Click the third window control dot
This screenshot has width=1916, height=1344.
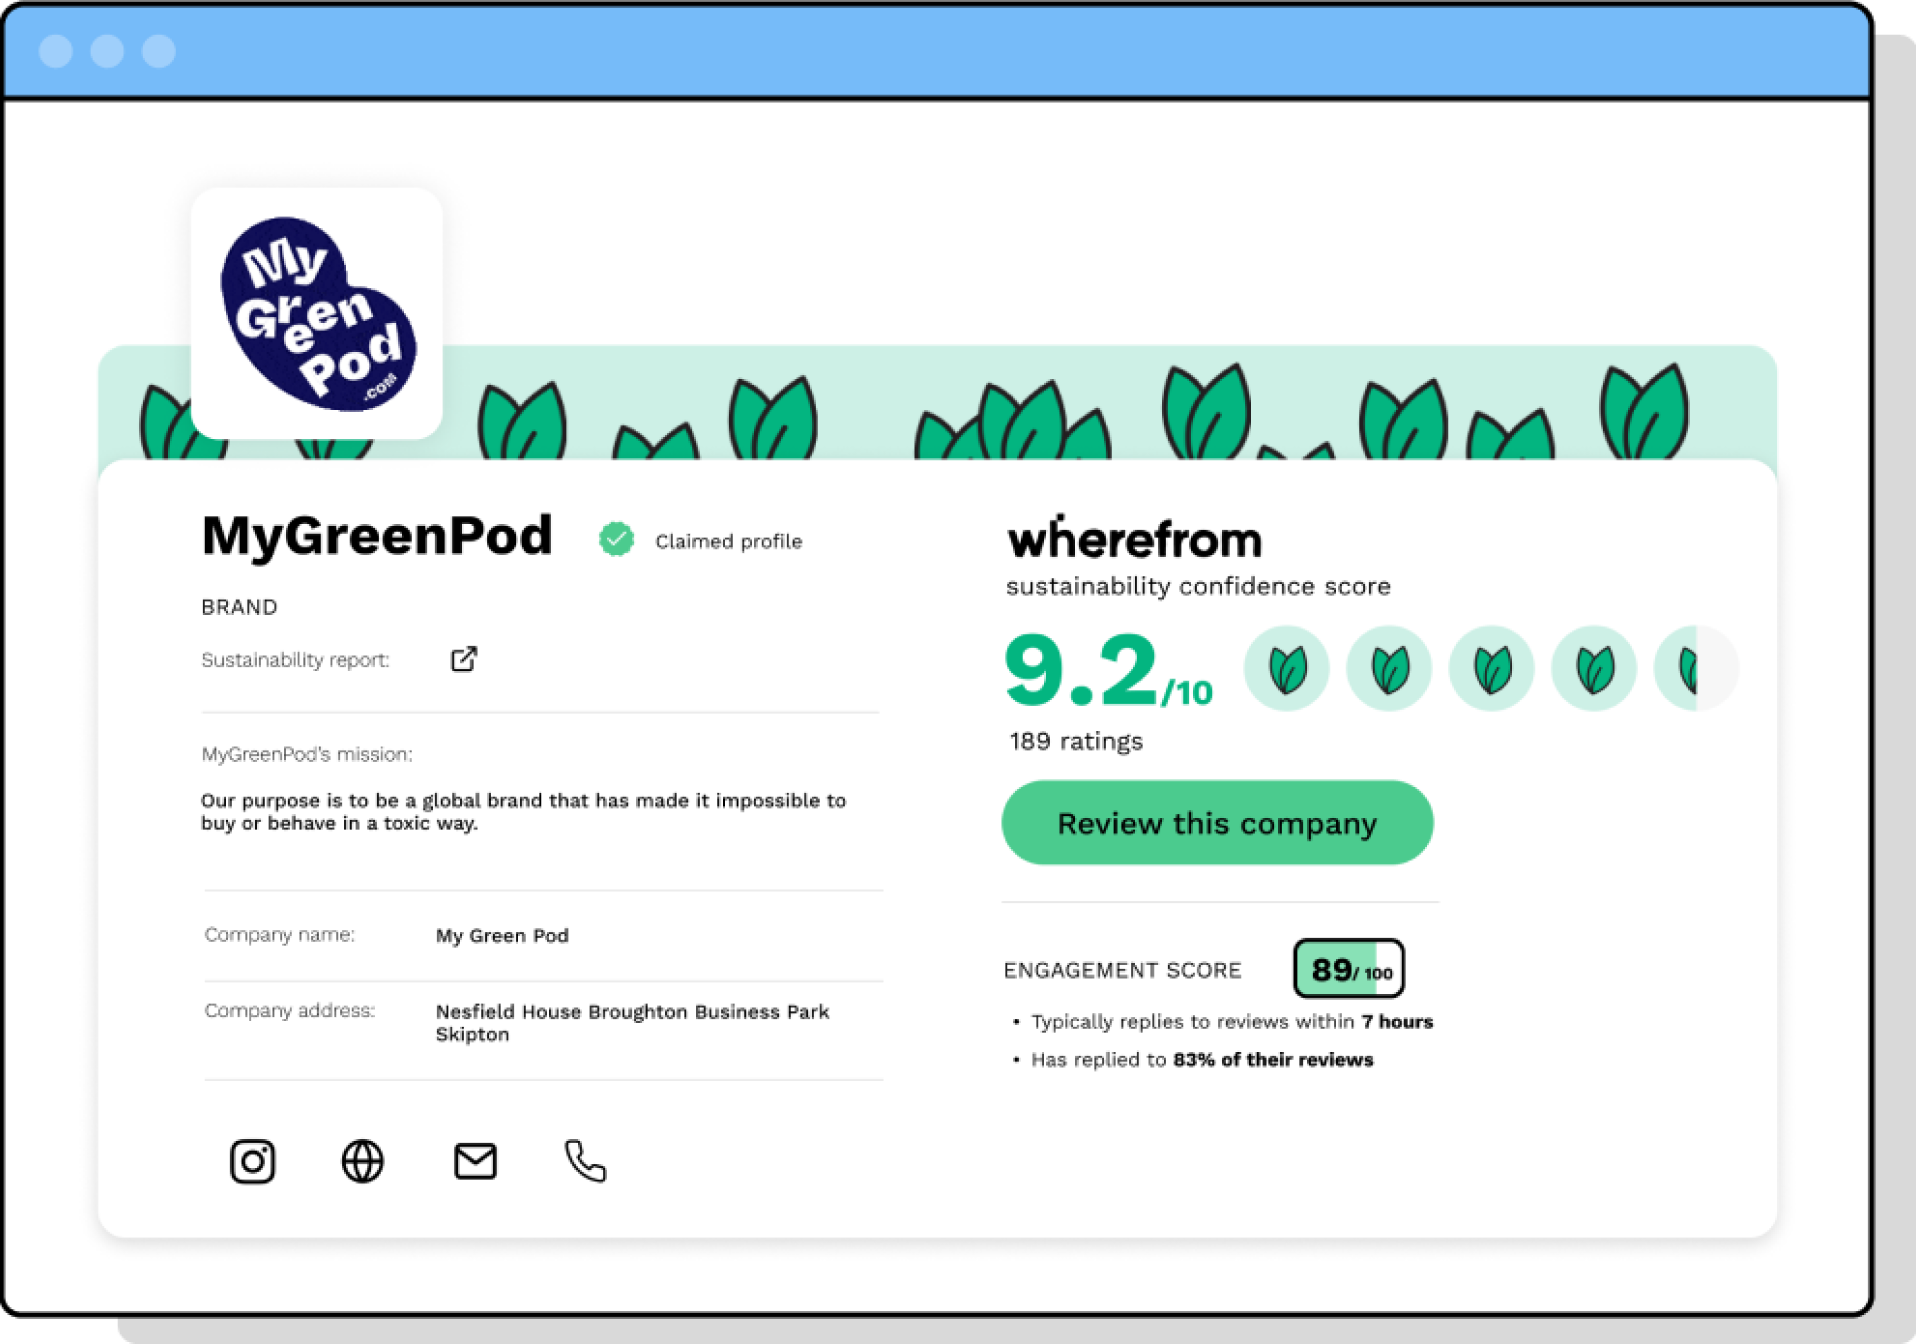click(x=158, y=51)
